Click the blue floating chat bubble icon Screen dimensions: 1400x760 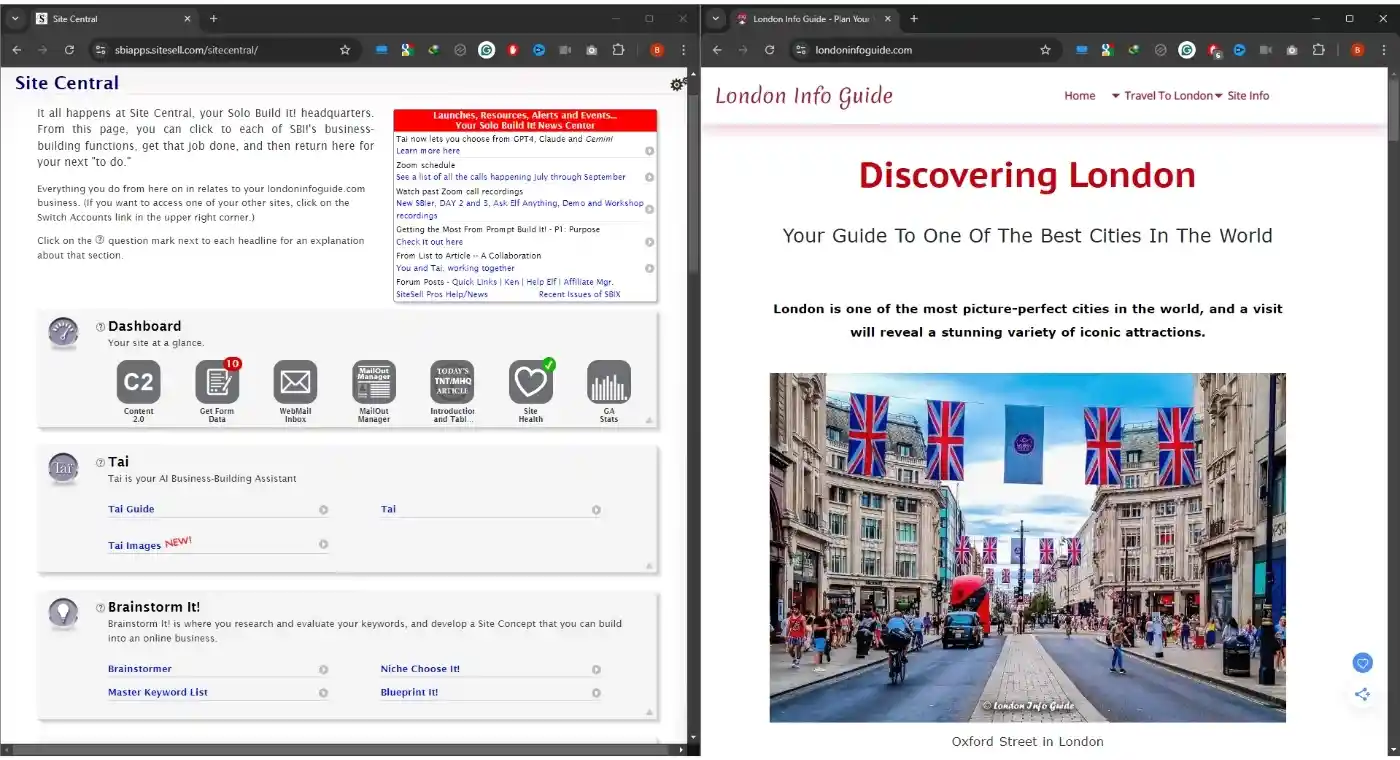click(x=1362, y=662)
